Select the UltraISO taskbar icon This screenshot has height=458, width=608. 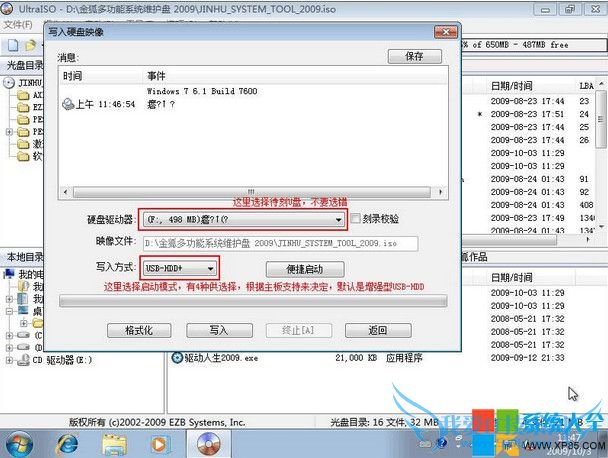pos(208,444)
